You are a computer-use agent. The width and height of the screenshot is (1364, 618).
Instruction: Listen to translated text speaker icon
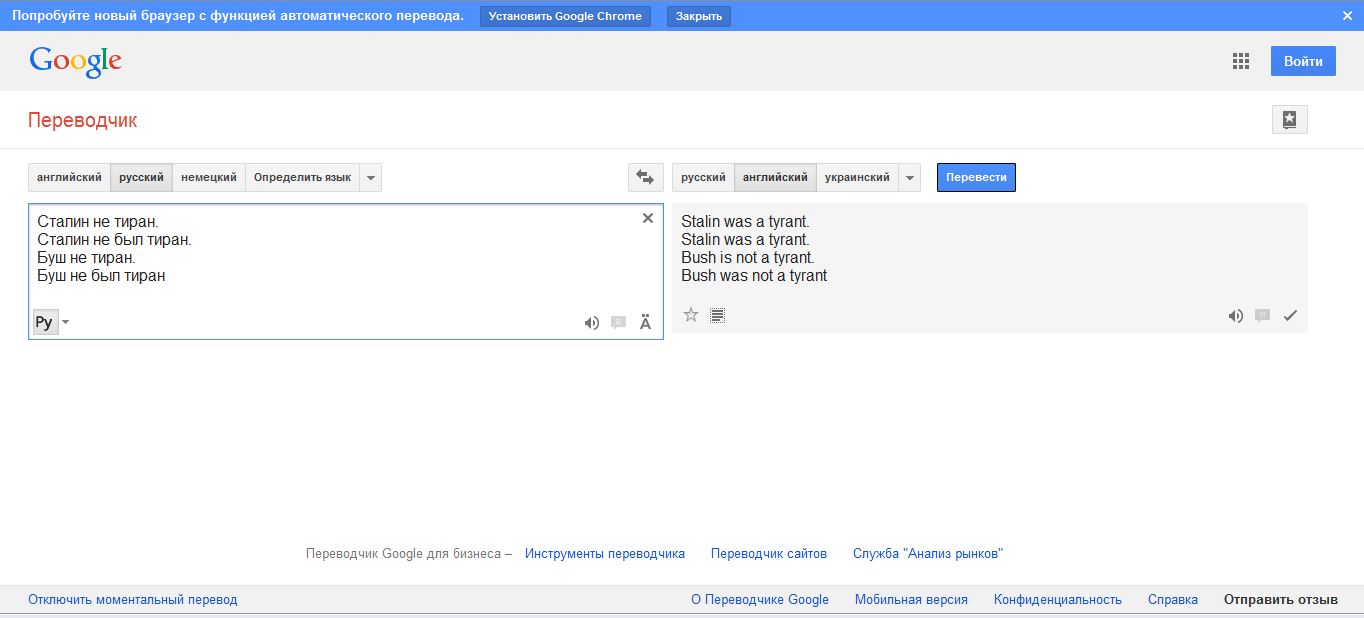pos(1236,316)
